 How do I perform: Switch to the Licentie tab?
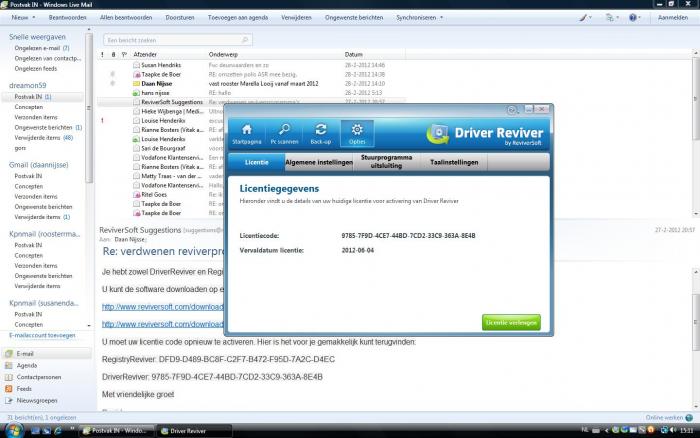point(257,163)
